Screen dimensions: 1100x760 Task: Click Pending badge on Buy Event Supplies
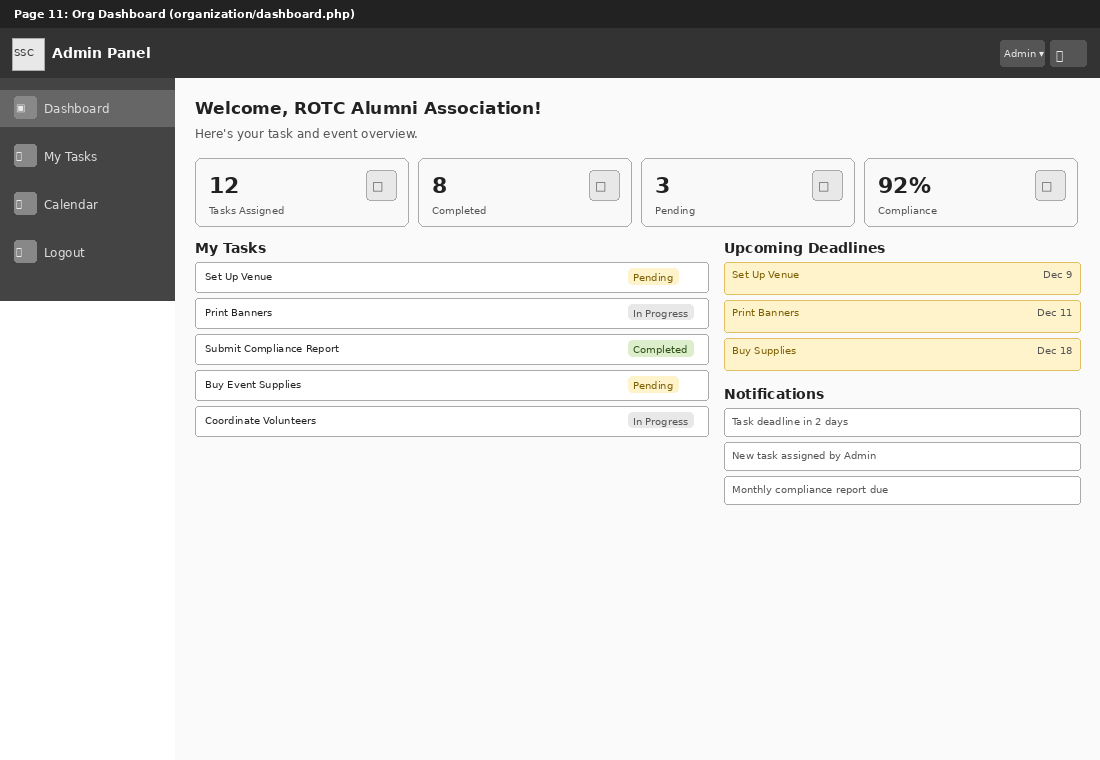click(x=653, y=385)
